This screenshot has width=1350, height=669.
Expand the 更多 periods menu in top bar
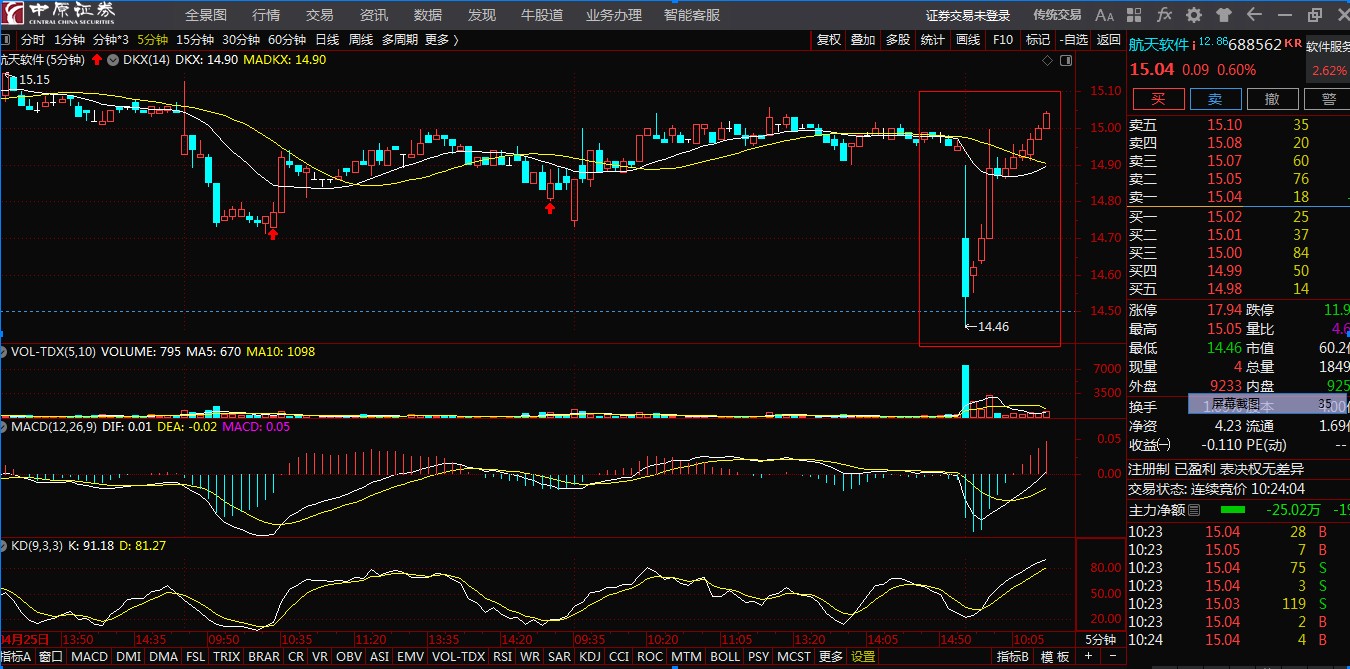[441, 40]
